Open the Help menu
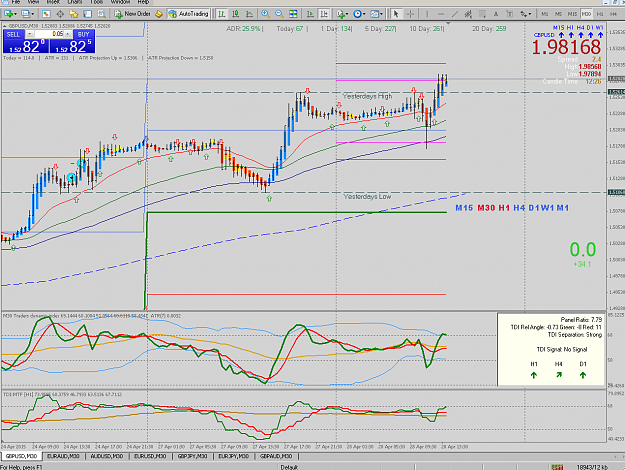 143,2
